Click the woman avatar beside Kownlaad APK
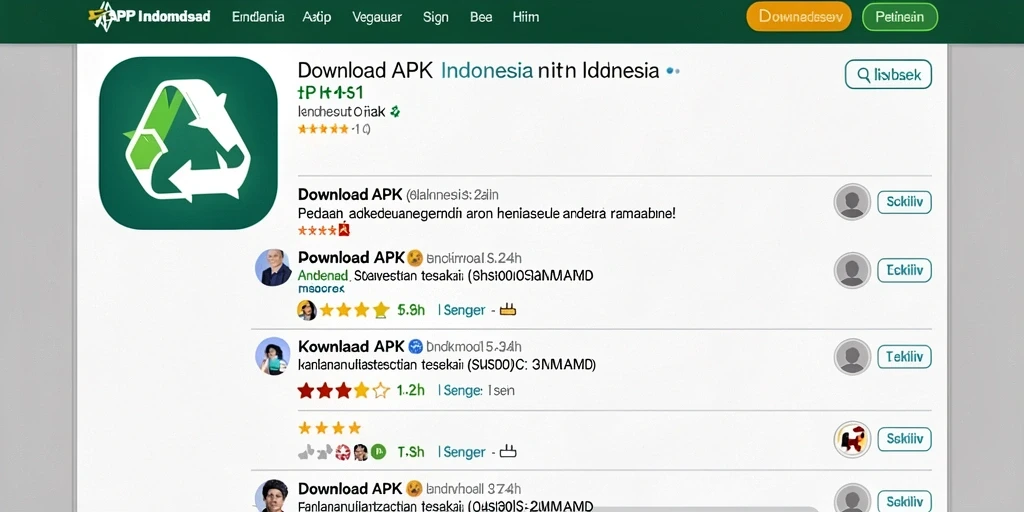Screen dimensions: 1024x512 273,356
